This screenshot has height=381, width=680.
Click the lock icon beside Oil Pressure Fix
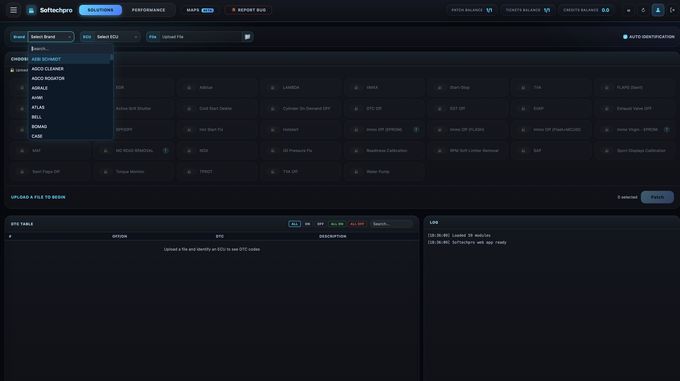coord(272,150)
